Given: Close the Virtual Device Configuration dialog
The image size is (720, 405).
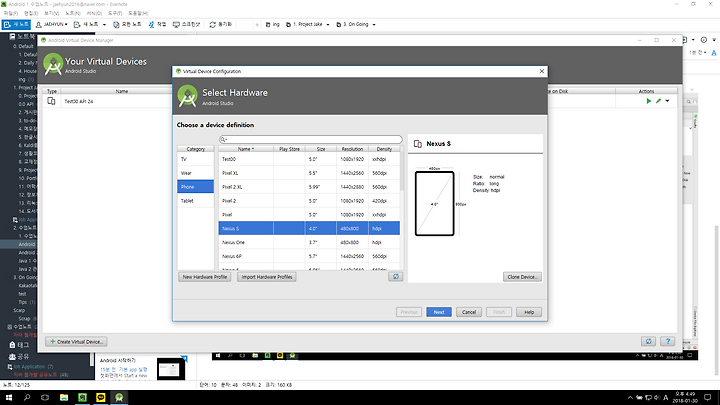Looking at the screenshot, I should 542,71.
